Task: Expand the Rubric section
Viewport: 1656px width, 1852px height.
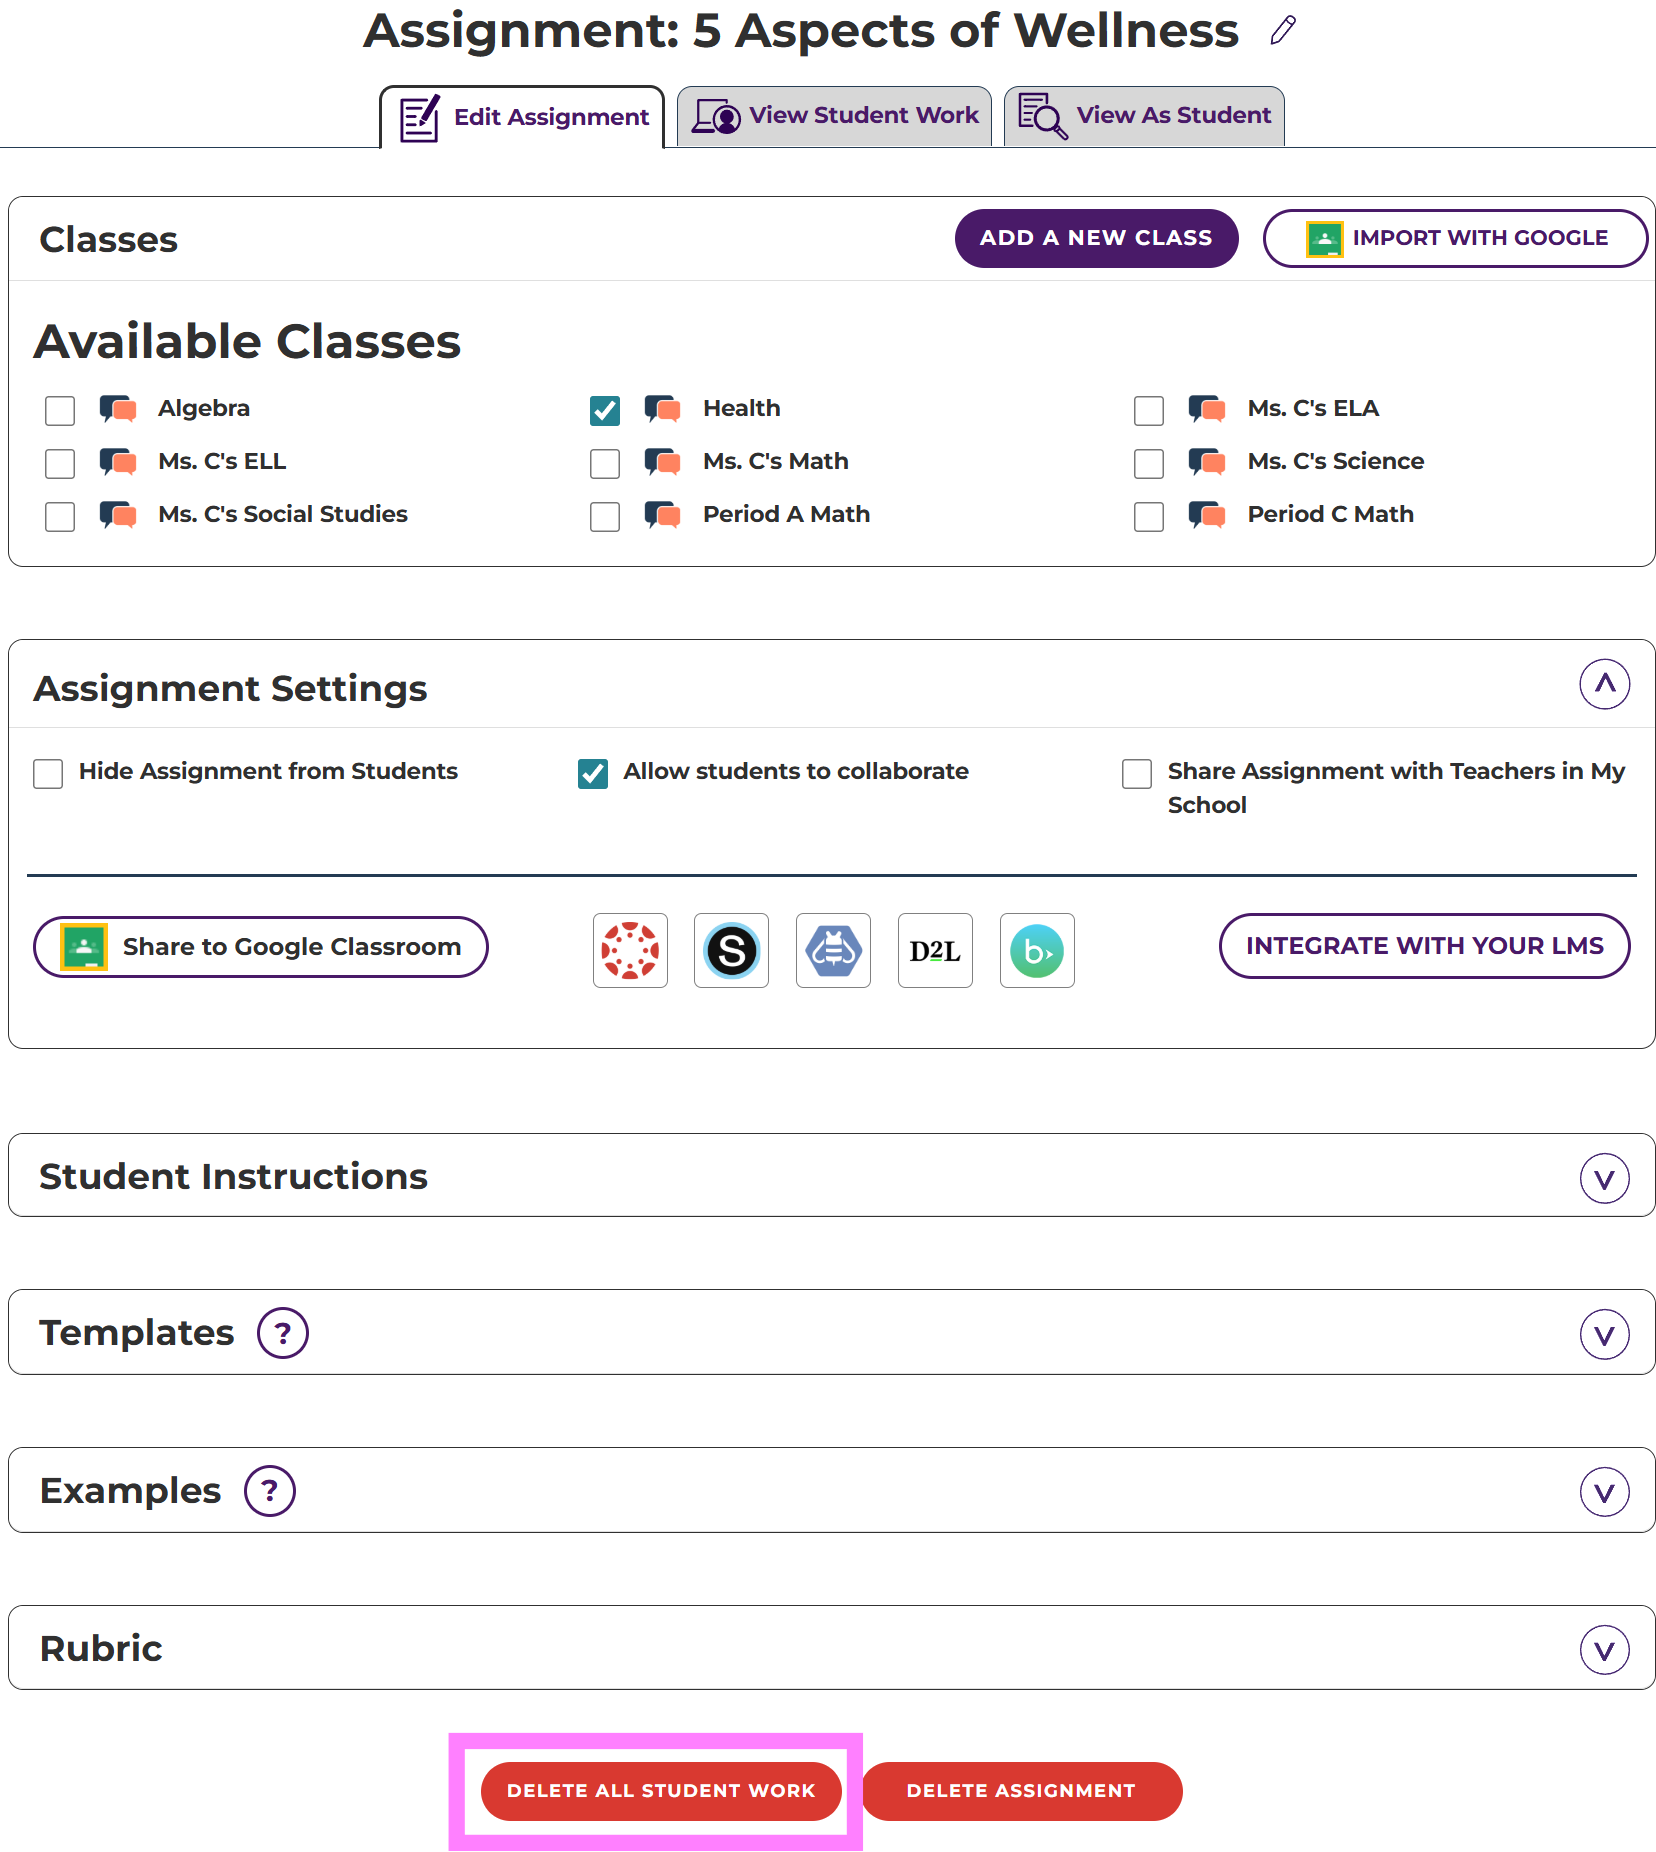Action: click(x=1604, y=1650)
